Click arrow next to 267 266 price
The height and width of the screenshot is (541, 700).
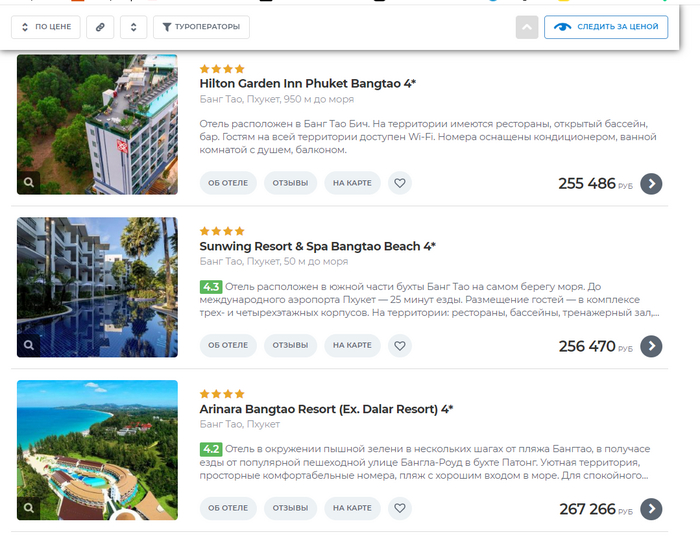pyautogui.click(x=651, y=509)
